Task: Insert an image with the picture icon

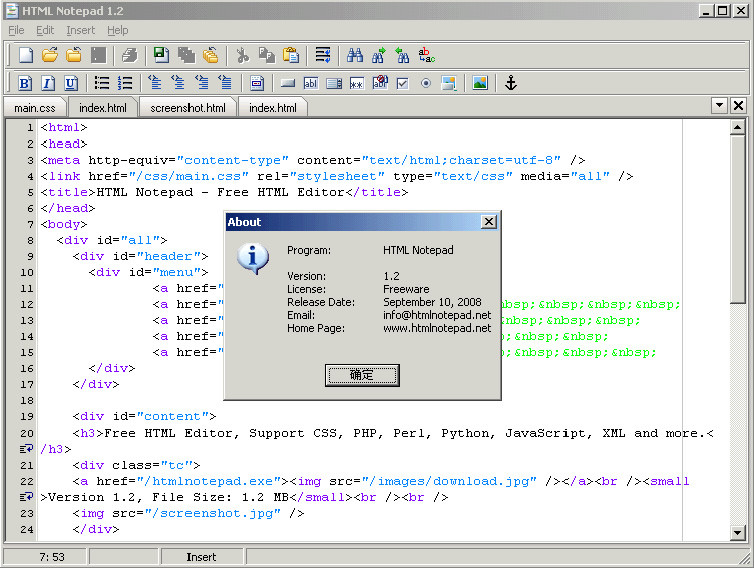Action: click(x=480, y=83)
